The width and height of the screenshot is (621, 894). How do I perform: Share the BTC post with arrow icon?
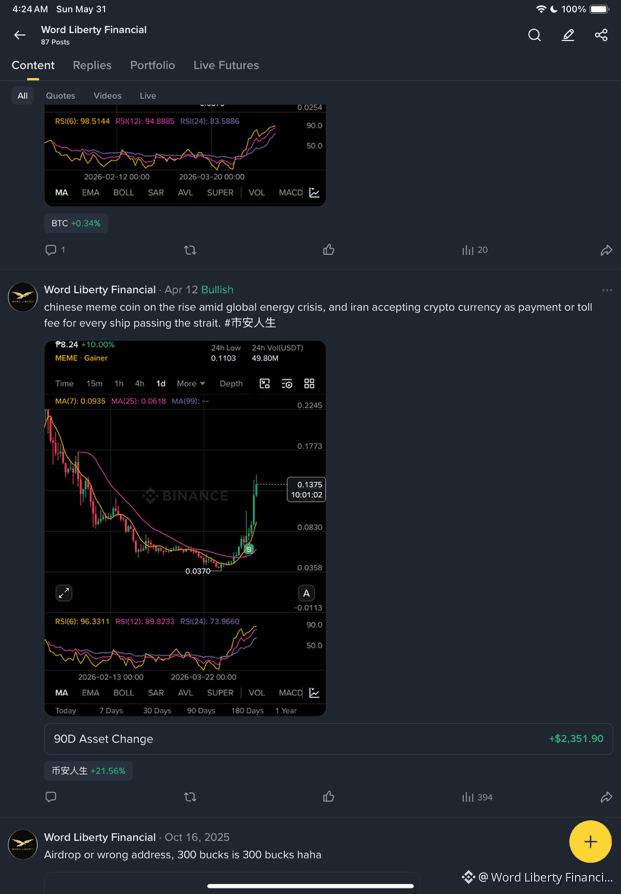coord(606,250)
